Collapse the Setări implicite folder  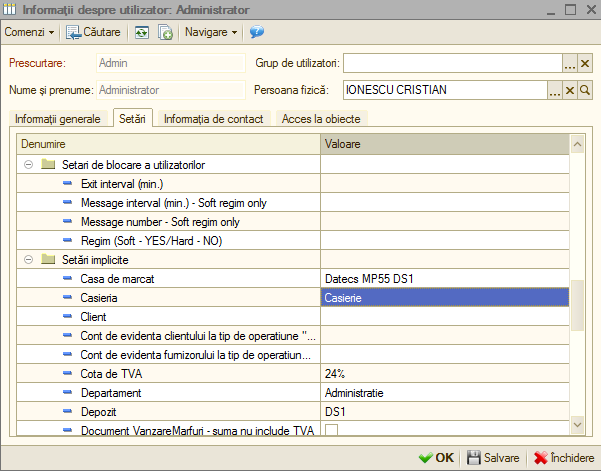point(28,260)
